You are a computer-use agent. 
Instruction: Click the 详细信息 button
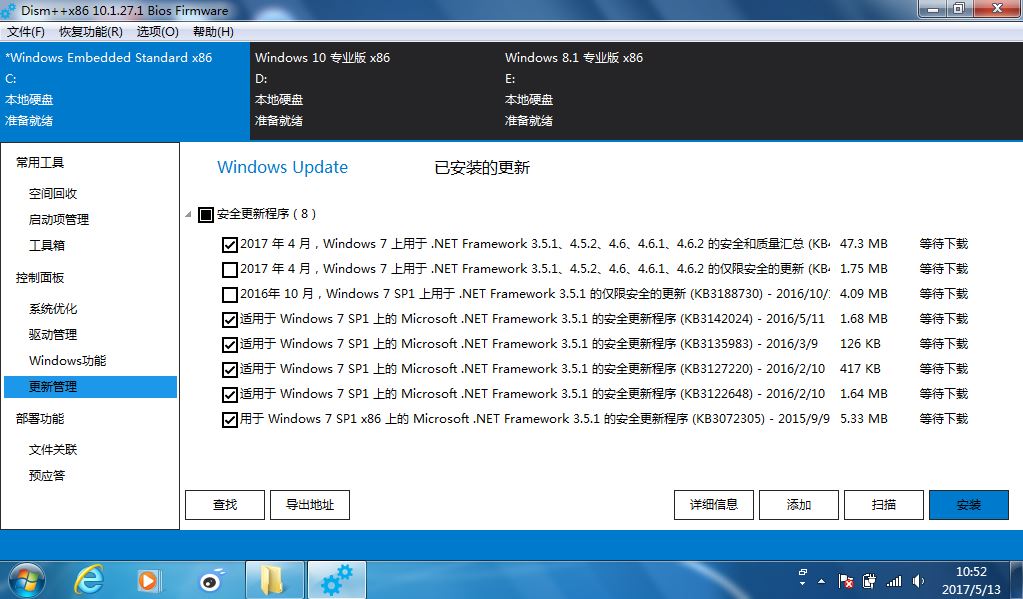pos(714,505)
